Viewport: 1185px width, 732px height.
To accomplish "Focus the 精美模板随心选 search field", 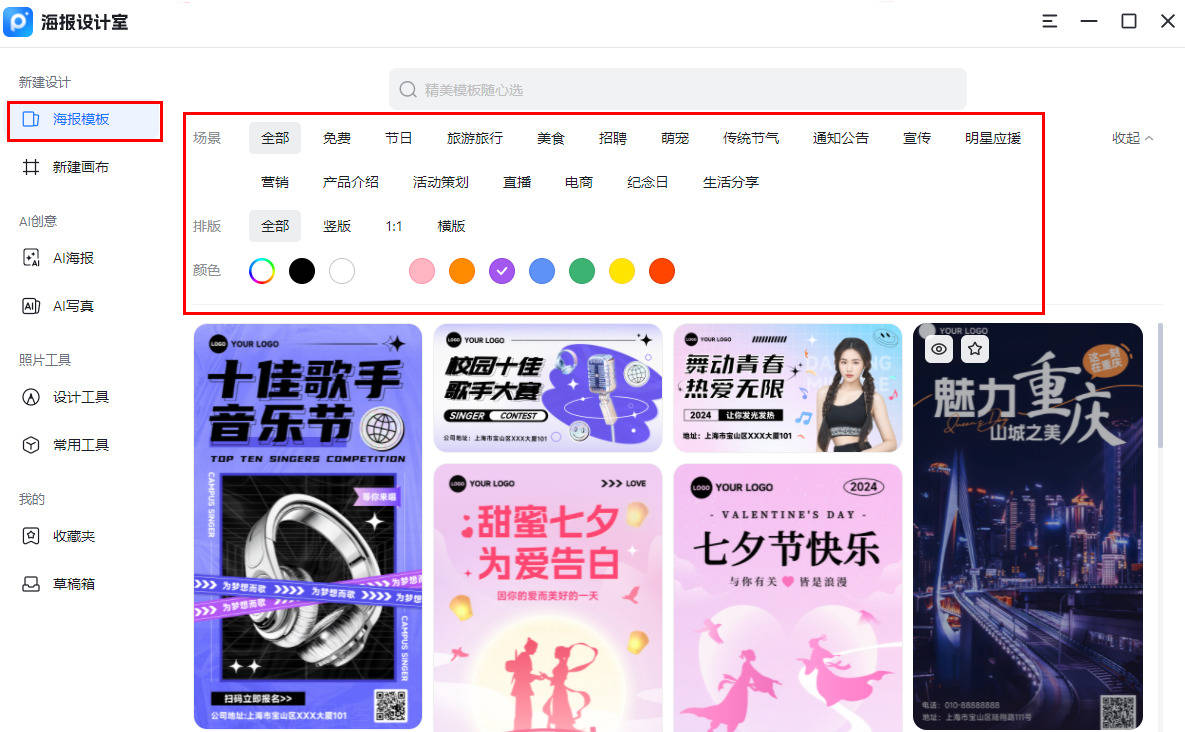I will (678, 89).
